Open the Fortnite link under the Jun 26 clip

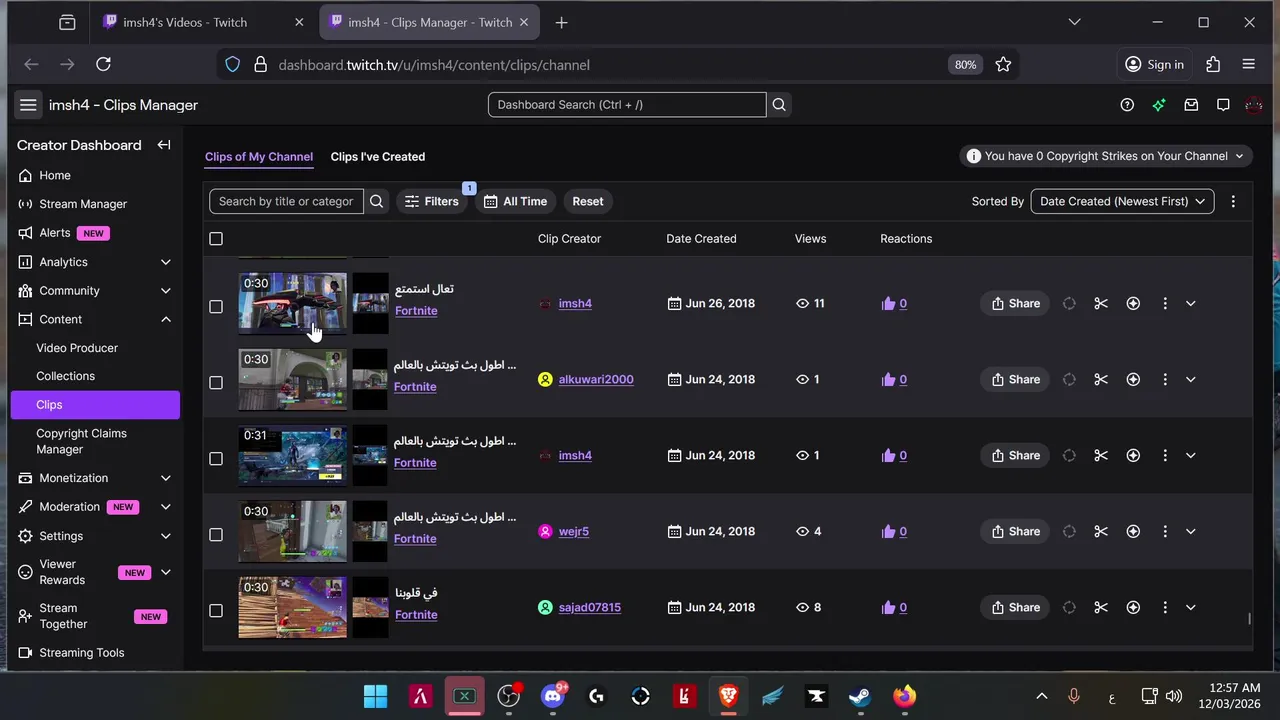coord(416,311)
